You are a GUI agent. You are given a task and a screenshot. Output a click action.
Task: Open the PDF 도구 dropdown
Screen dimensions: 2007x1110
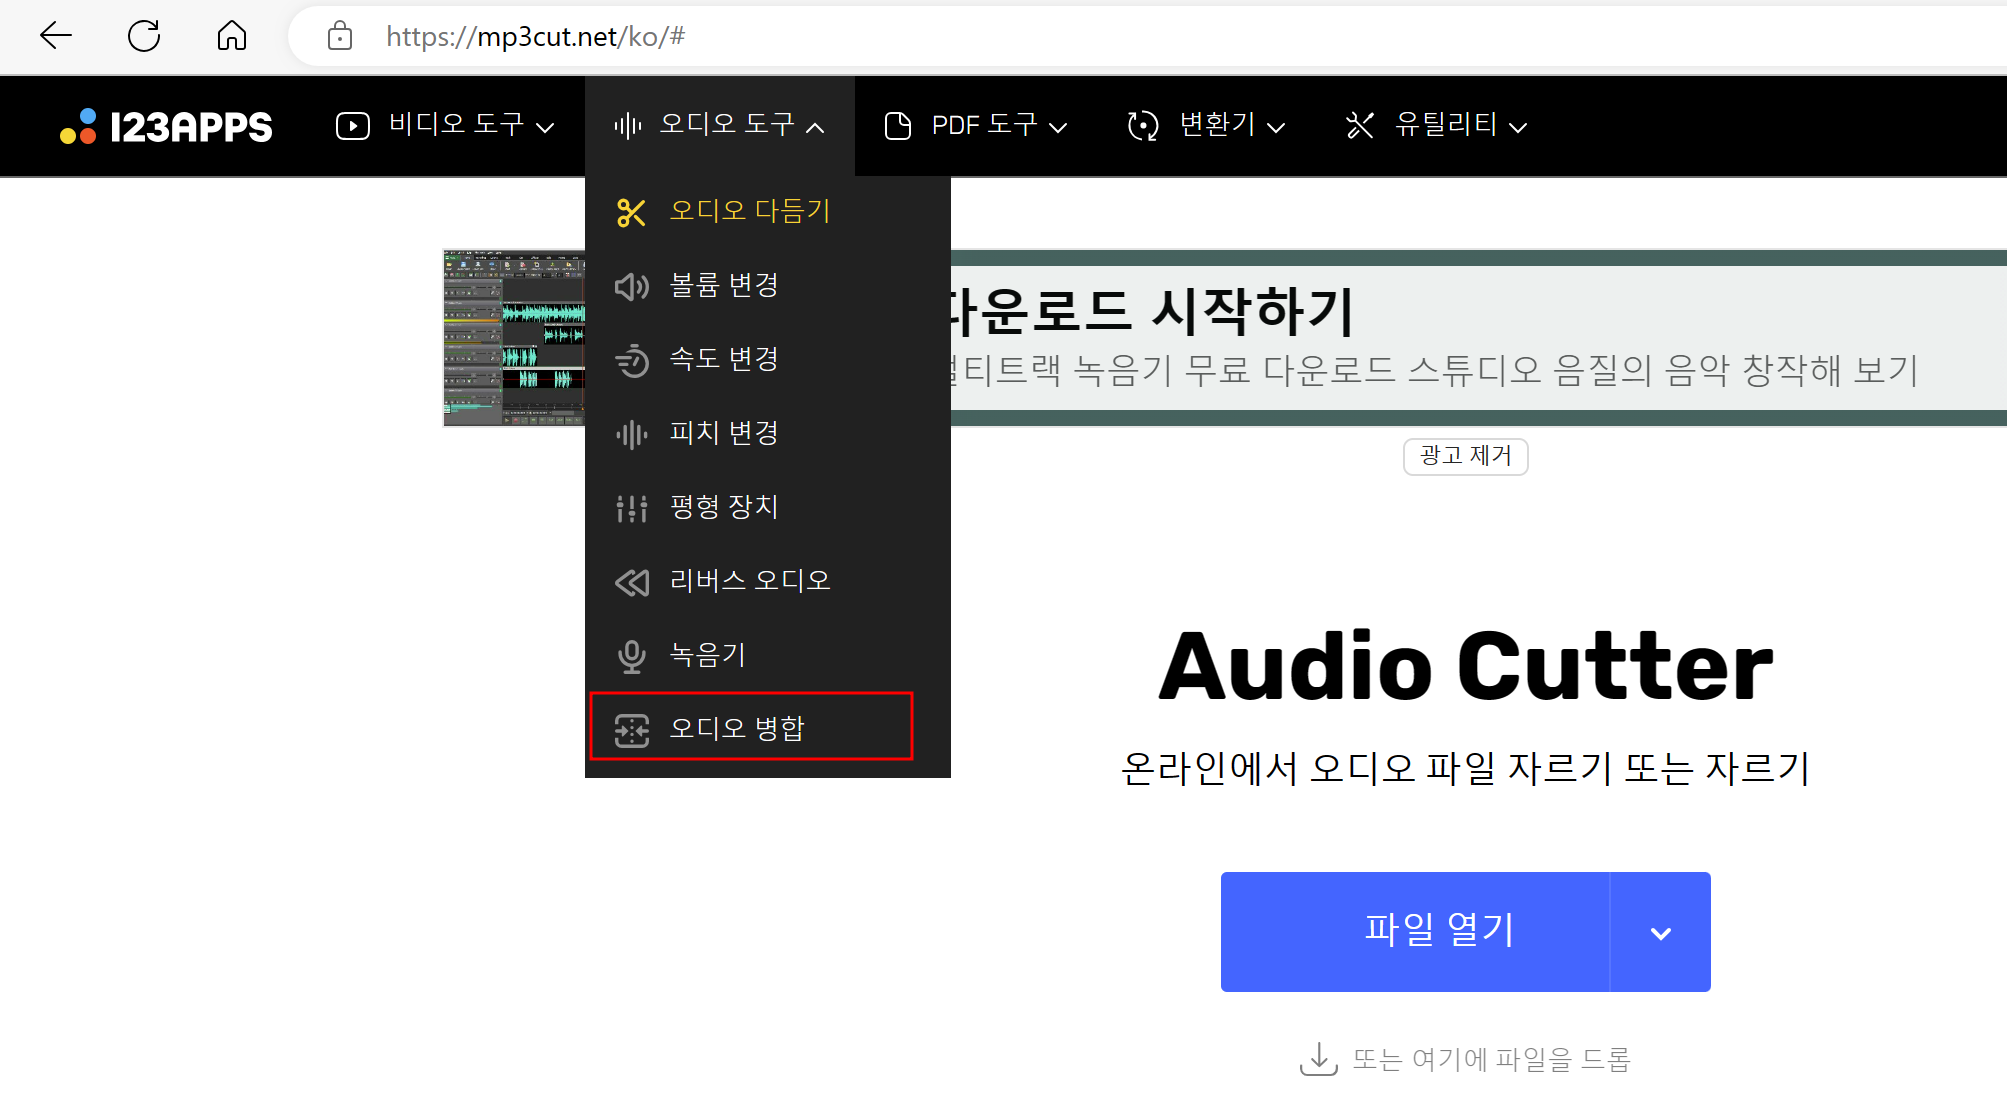pos(976,126)
